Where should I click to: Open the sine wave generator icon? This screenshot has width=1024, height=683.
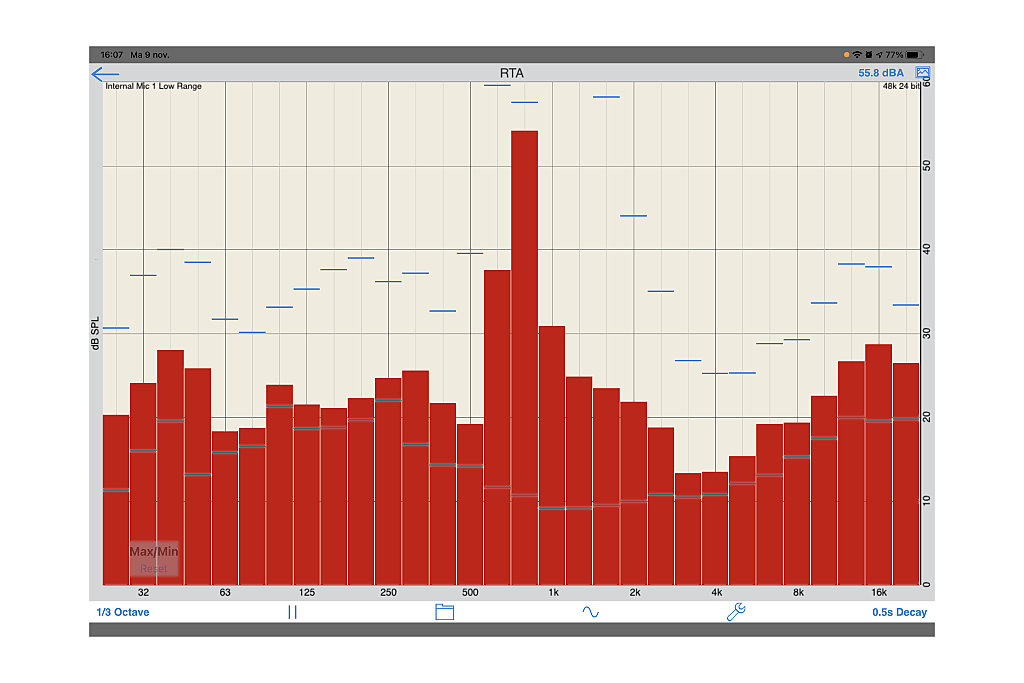590,612
